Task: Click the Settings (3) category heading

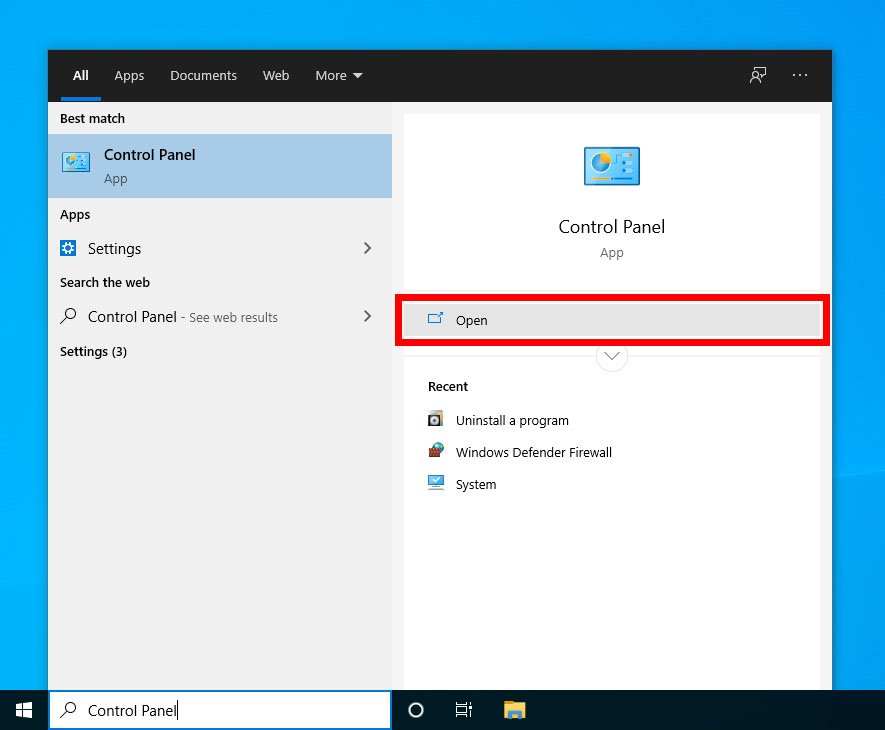Action: 93,352
